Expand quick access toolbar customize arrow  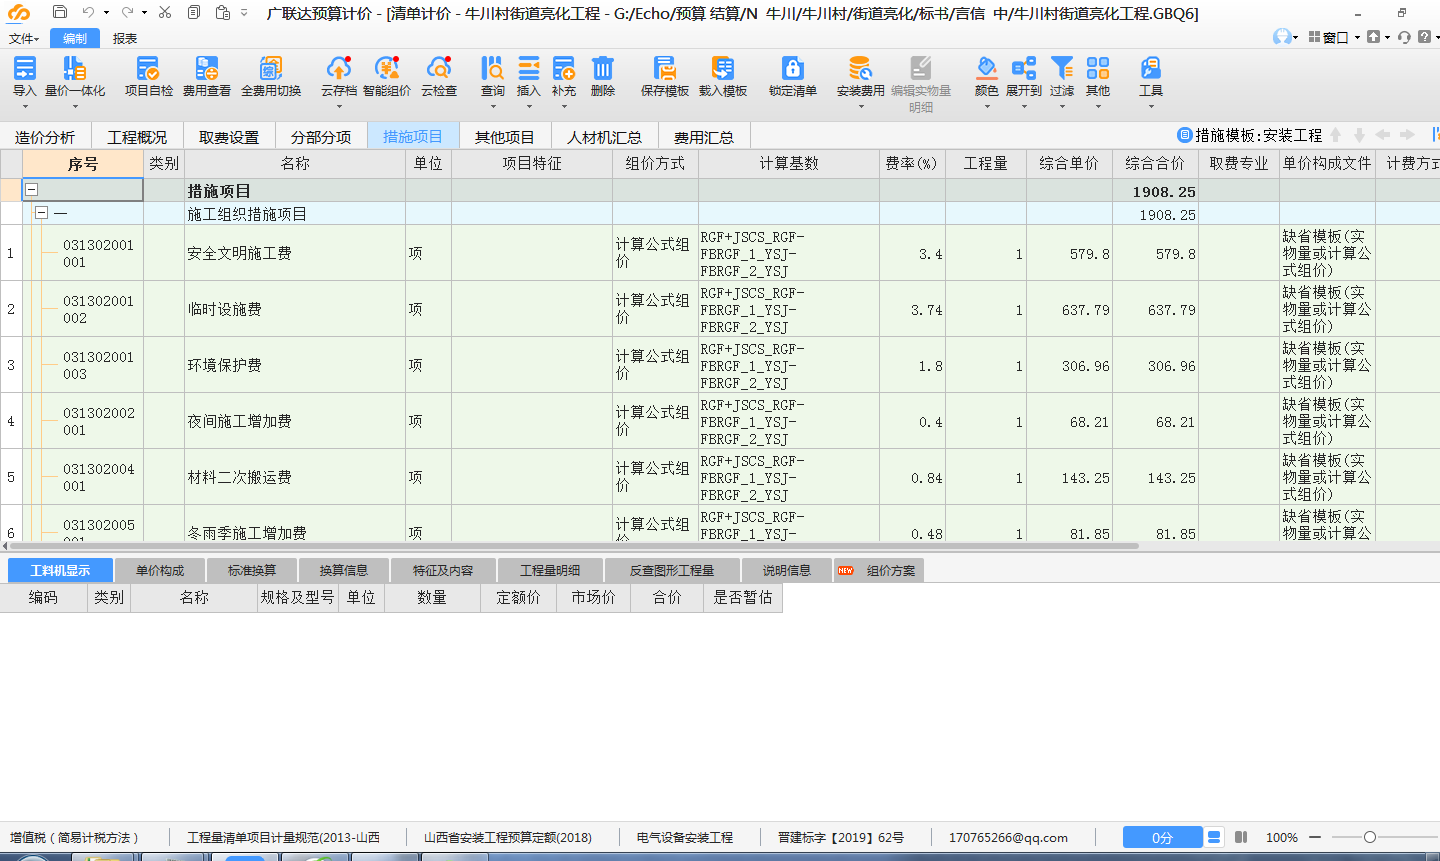coord(244,13)
